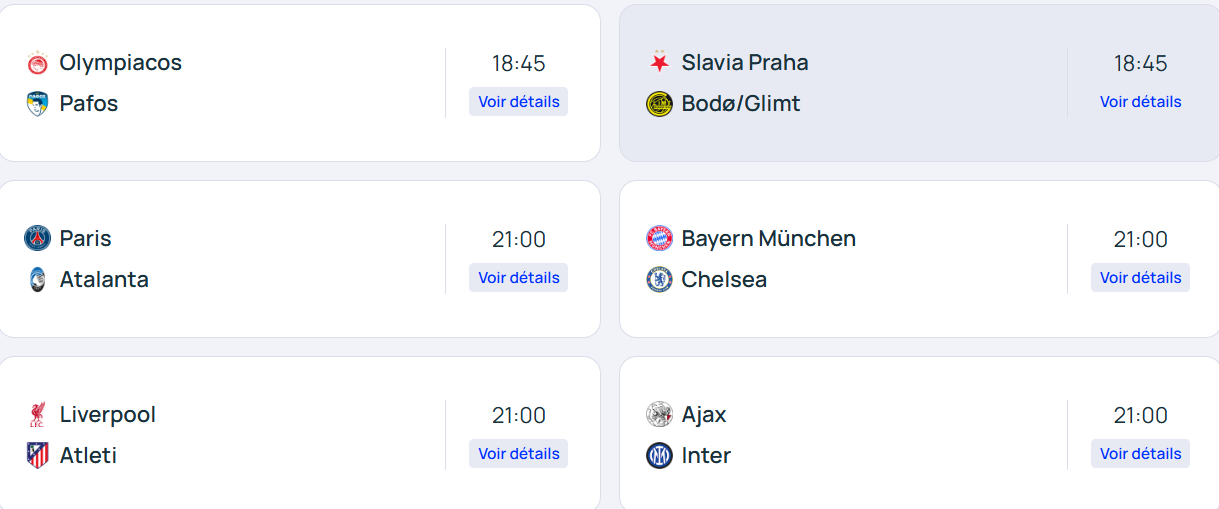Click the Paris Saint-Germain crest

click(x=37, y=239)
